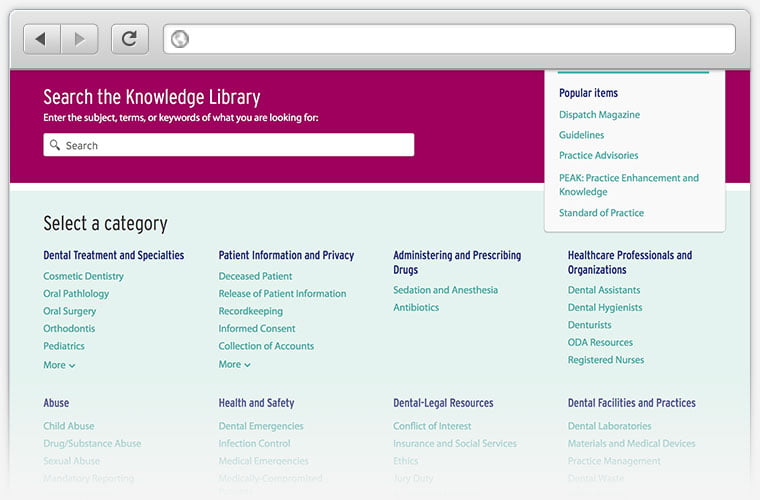Screen dimensions: 760x500
Task: Click the browser forward arrow button
Action: [x=79, y=39]
